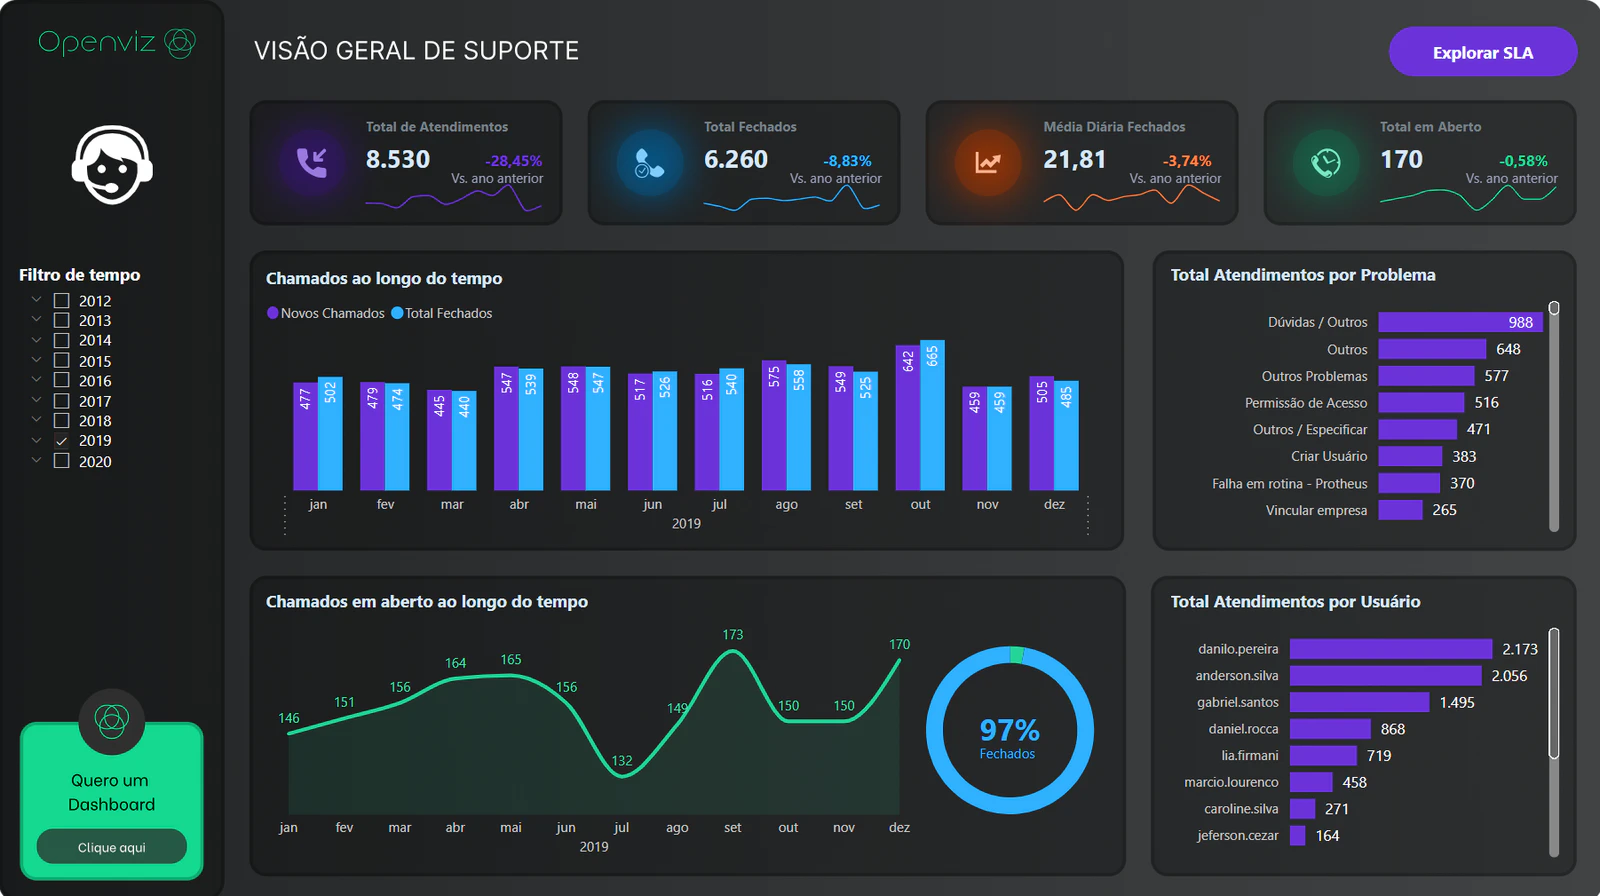This screenshot has height=896, width=1600.
Task: Click the closed call icon in Total Fechados
Action: [x=649, y=162]
